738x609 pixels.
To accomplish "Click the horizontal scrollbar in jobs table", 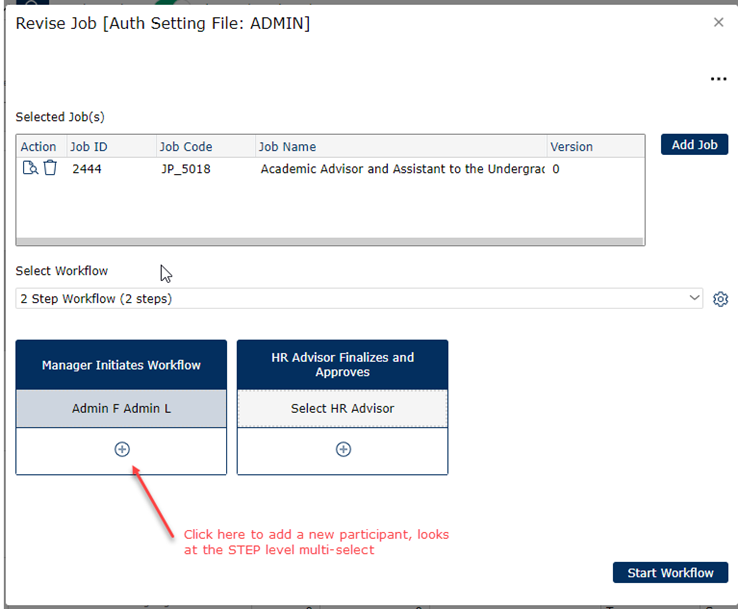I will [330, 241].
